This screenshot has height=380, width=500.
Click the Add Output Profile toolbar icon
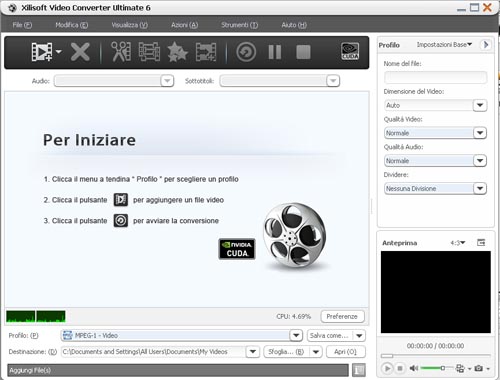pos(206,52)
